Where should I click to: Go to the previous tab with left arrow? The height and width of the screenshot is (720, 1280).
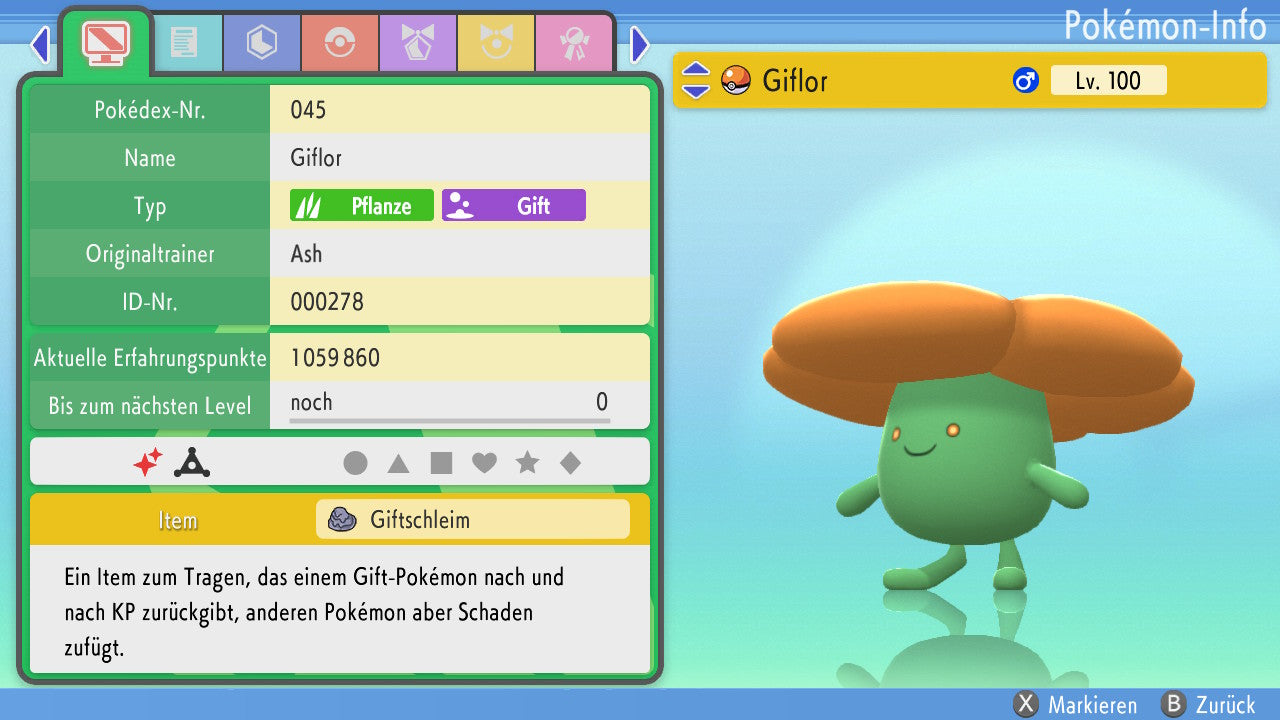coord(40,44)
